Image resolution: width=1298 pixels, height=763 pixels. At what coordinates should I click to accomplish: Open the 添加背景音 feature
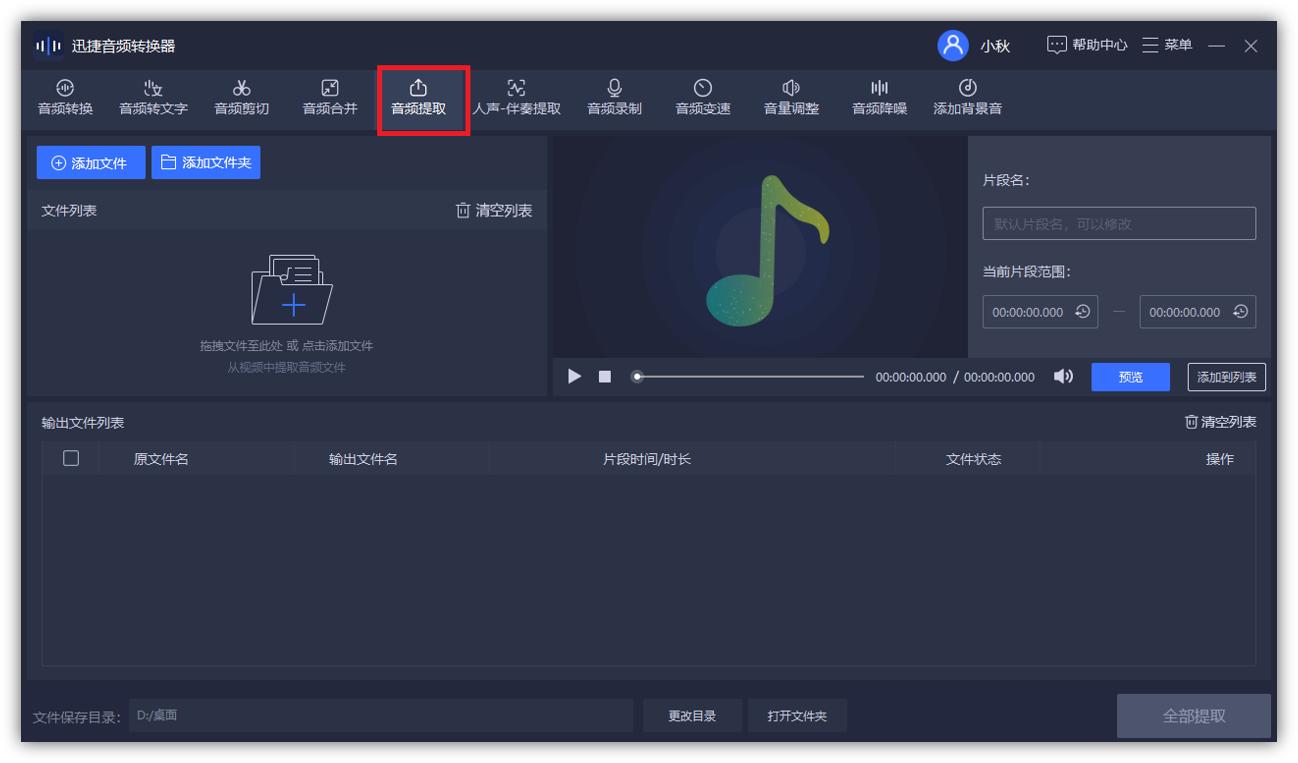click(x=966, y=97)
